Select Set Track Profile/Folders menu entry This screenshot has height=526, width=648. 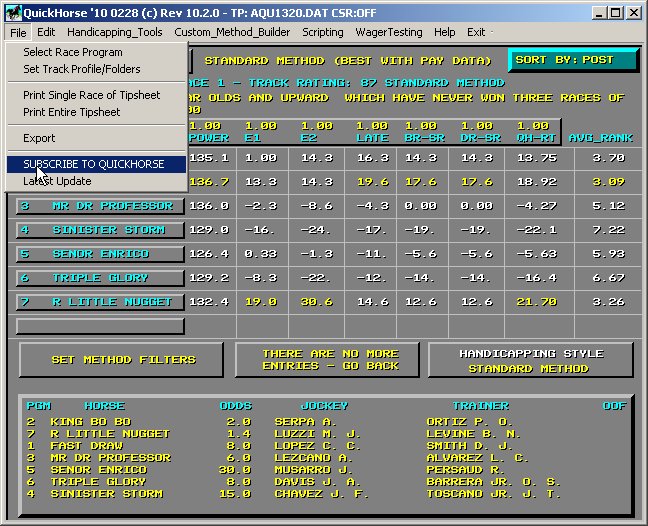point(82,69)
